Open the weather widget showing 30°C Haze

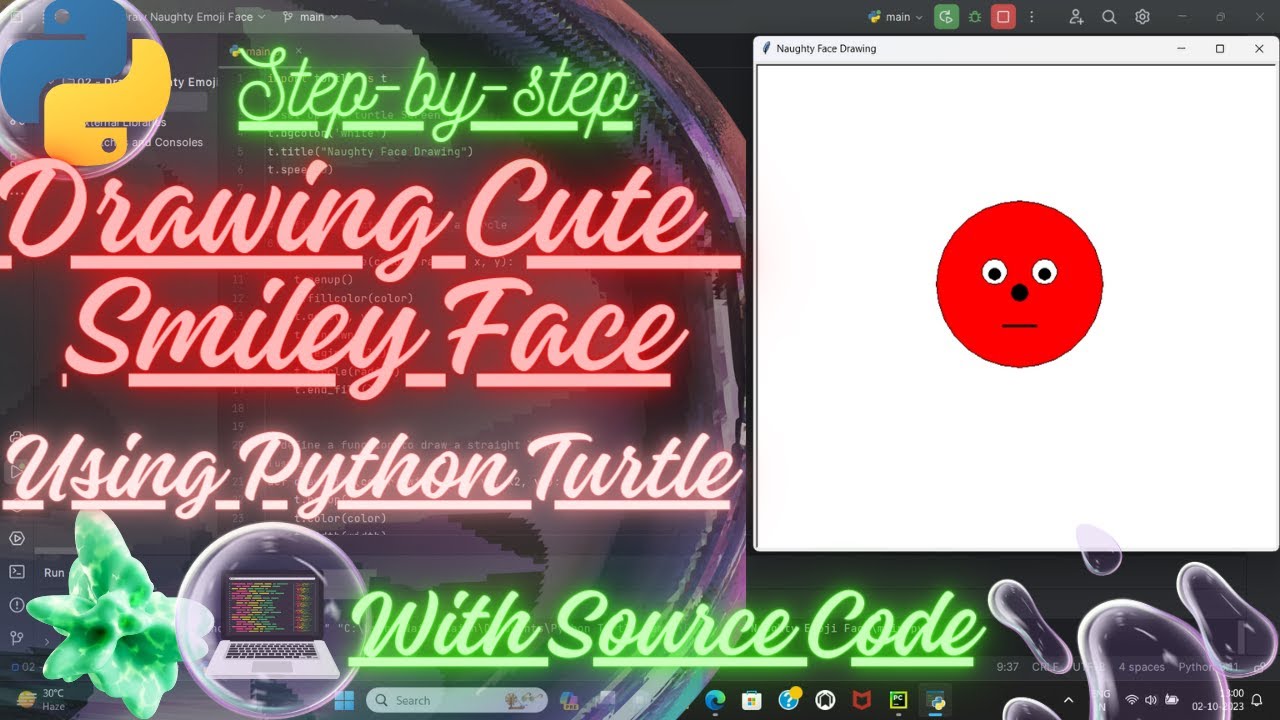click(x=40, y=700)
